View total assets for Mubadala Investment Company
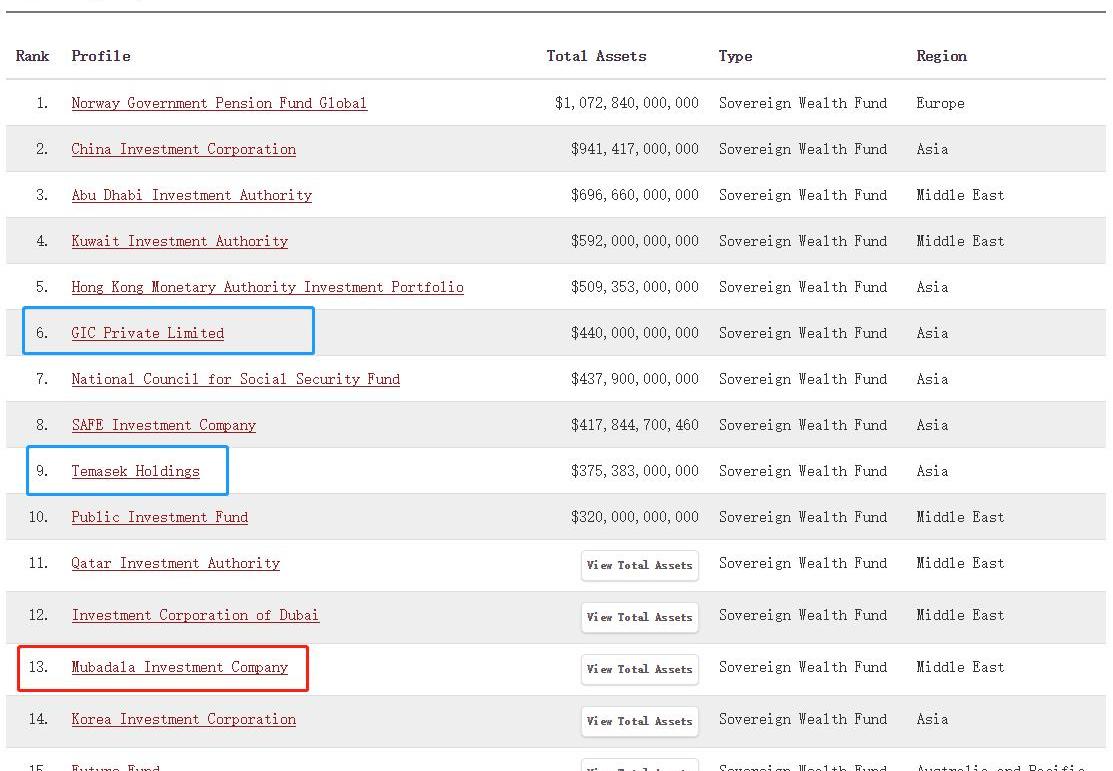The width and height of the screenshot is (1113, 771). pos(640,669)
